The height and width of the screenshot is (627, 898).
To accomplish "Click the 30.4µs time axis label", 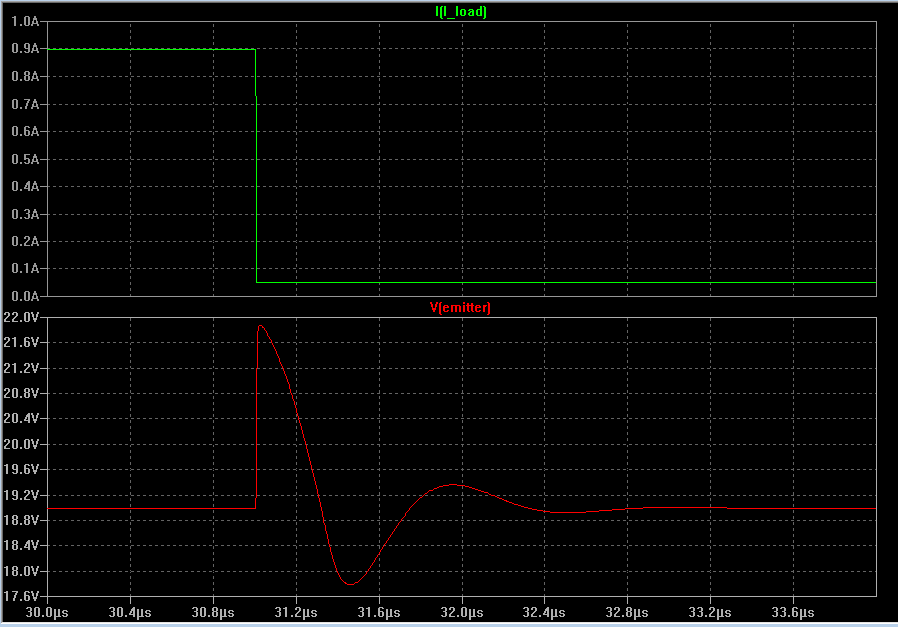I will (x=130, y=613).
